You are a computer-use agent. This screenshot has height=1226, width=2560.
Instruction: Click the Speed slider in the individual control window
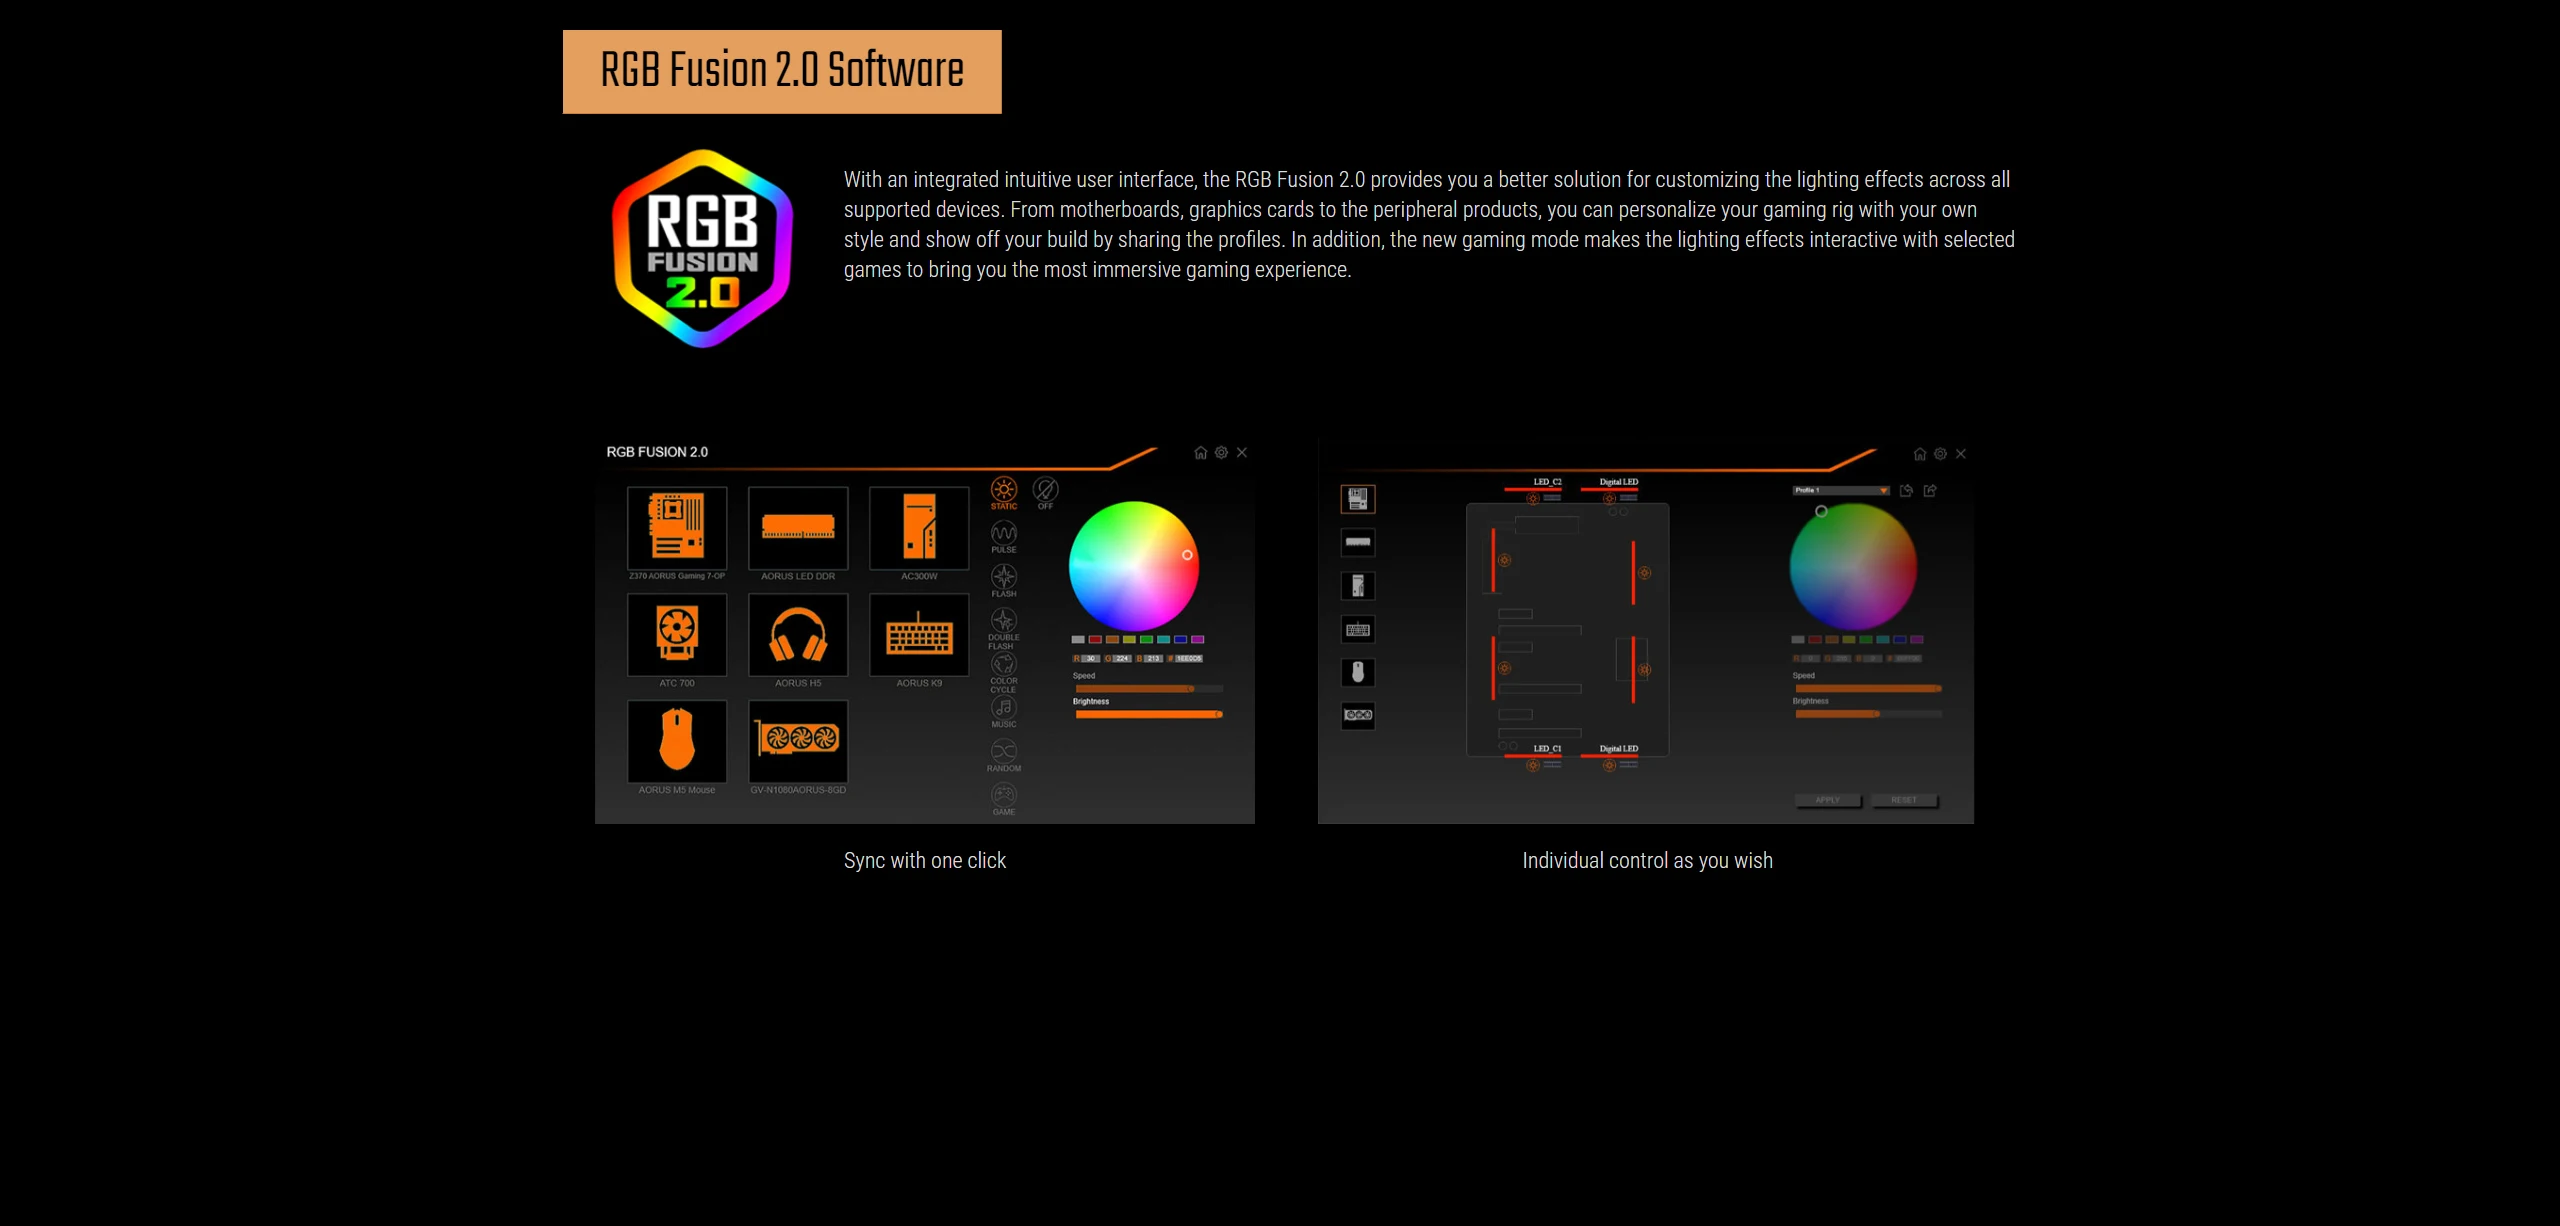coord(1868,689)
